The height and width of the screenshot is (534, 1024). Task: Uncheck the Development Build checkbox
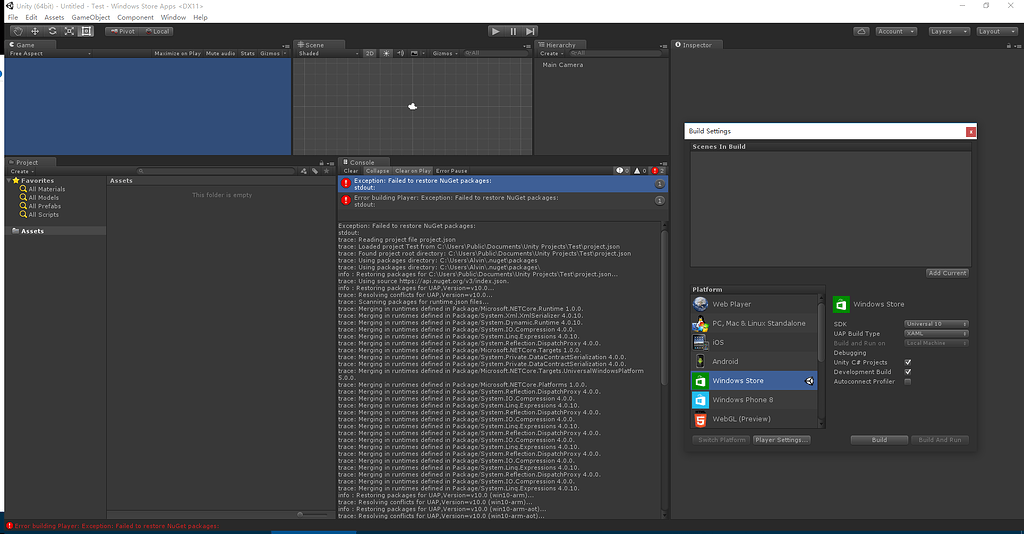click(x=907, y=372)
